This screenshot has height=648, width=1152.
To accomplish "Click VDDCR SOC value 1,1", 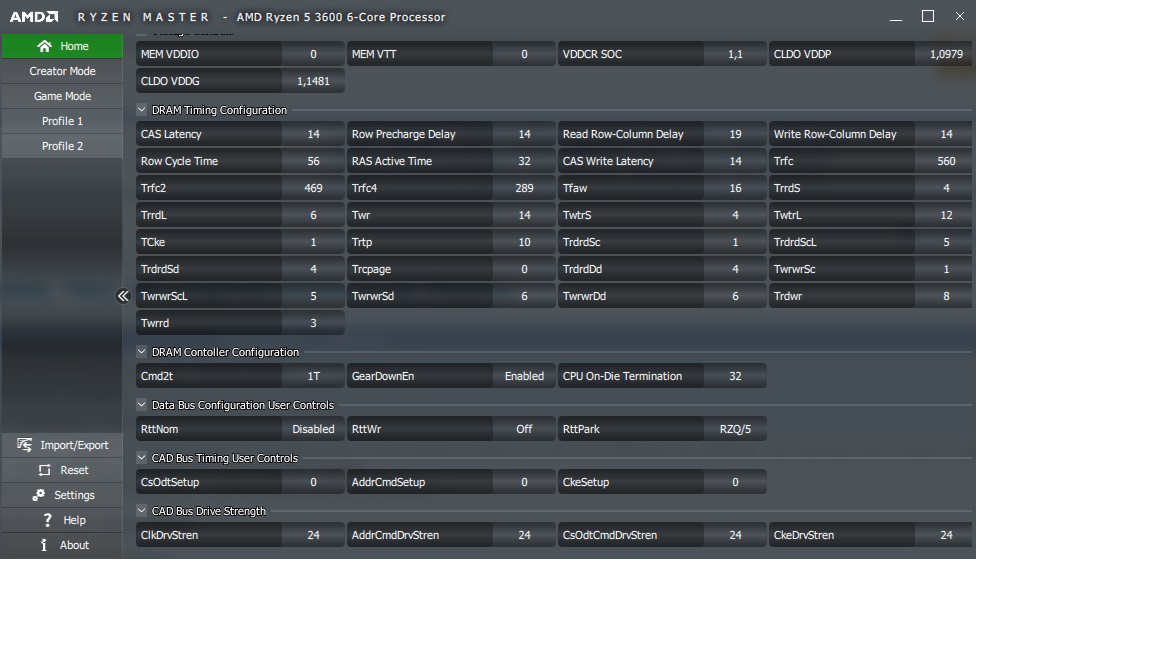I will click(735, 54).
